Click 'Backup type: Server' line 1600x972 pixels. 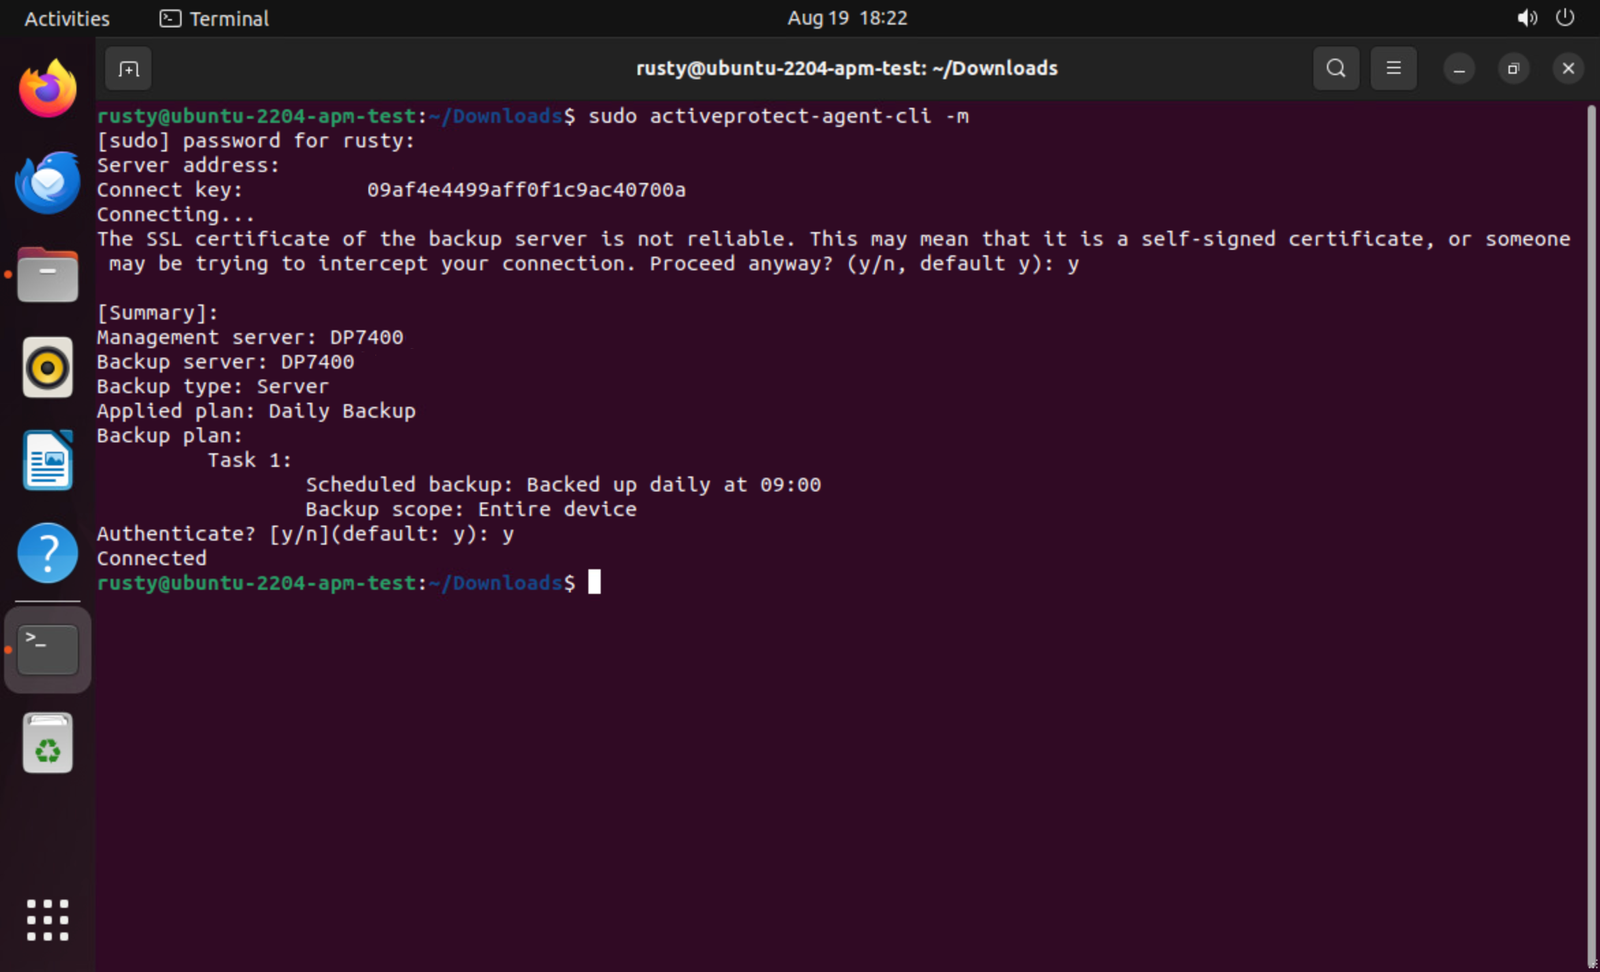213,387
